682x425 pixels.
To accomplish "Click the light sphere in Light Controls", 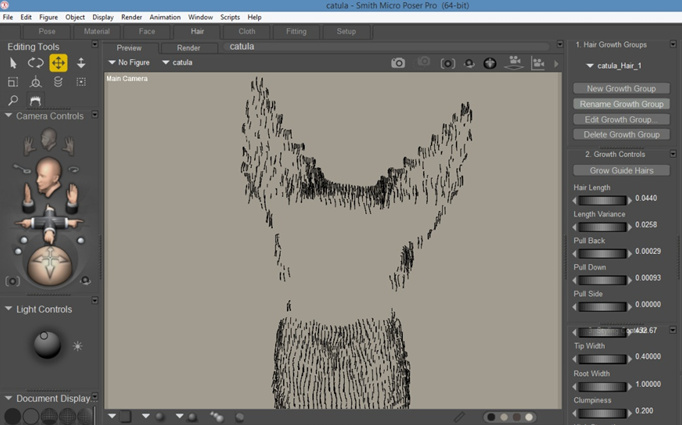I will 46,344.
